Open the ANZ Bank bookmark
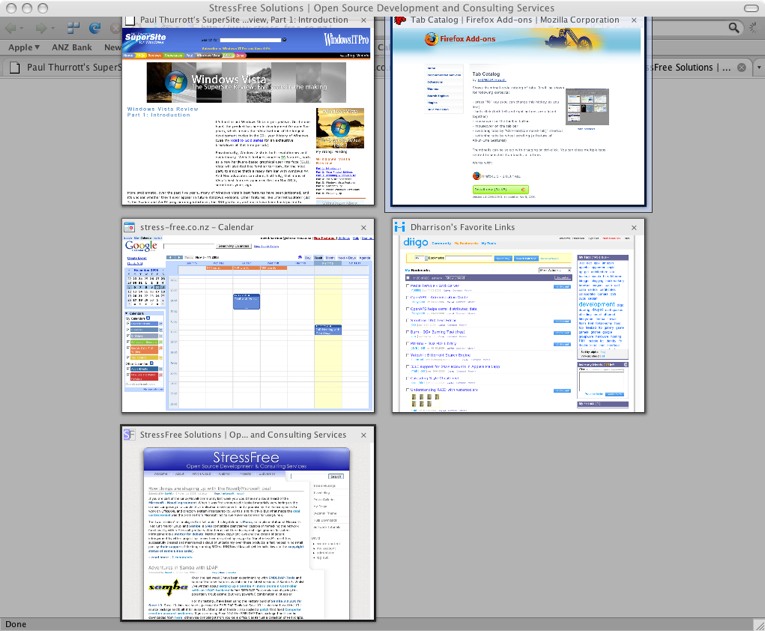Screen dimensions: 765x631 [72, 47]
